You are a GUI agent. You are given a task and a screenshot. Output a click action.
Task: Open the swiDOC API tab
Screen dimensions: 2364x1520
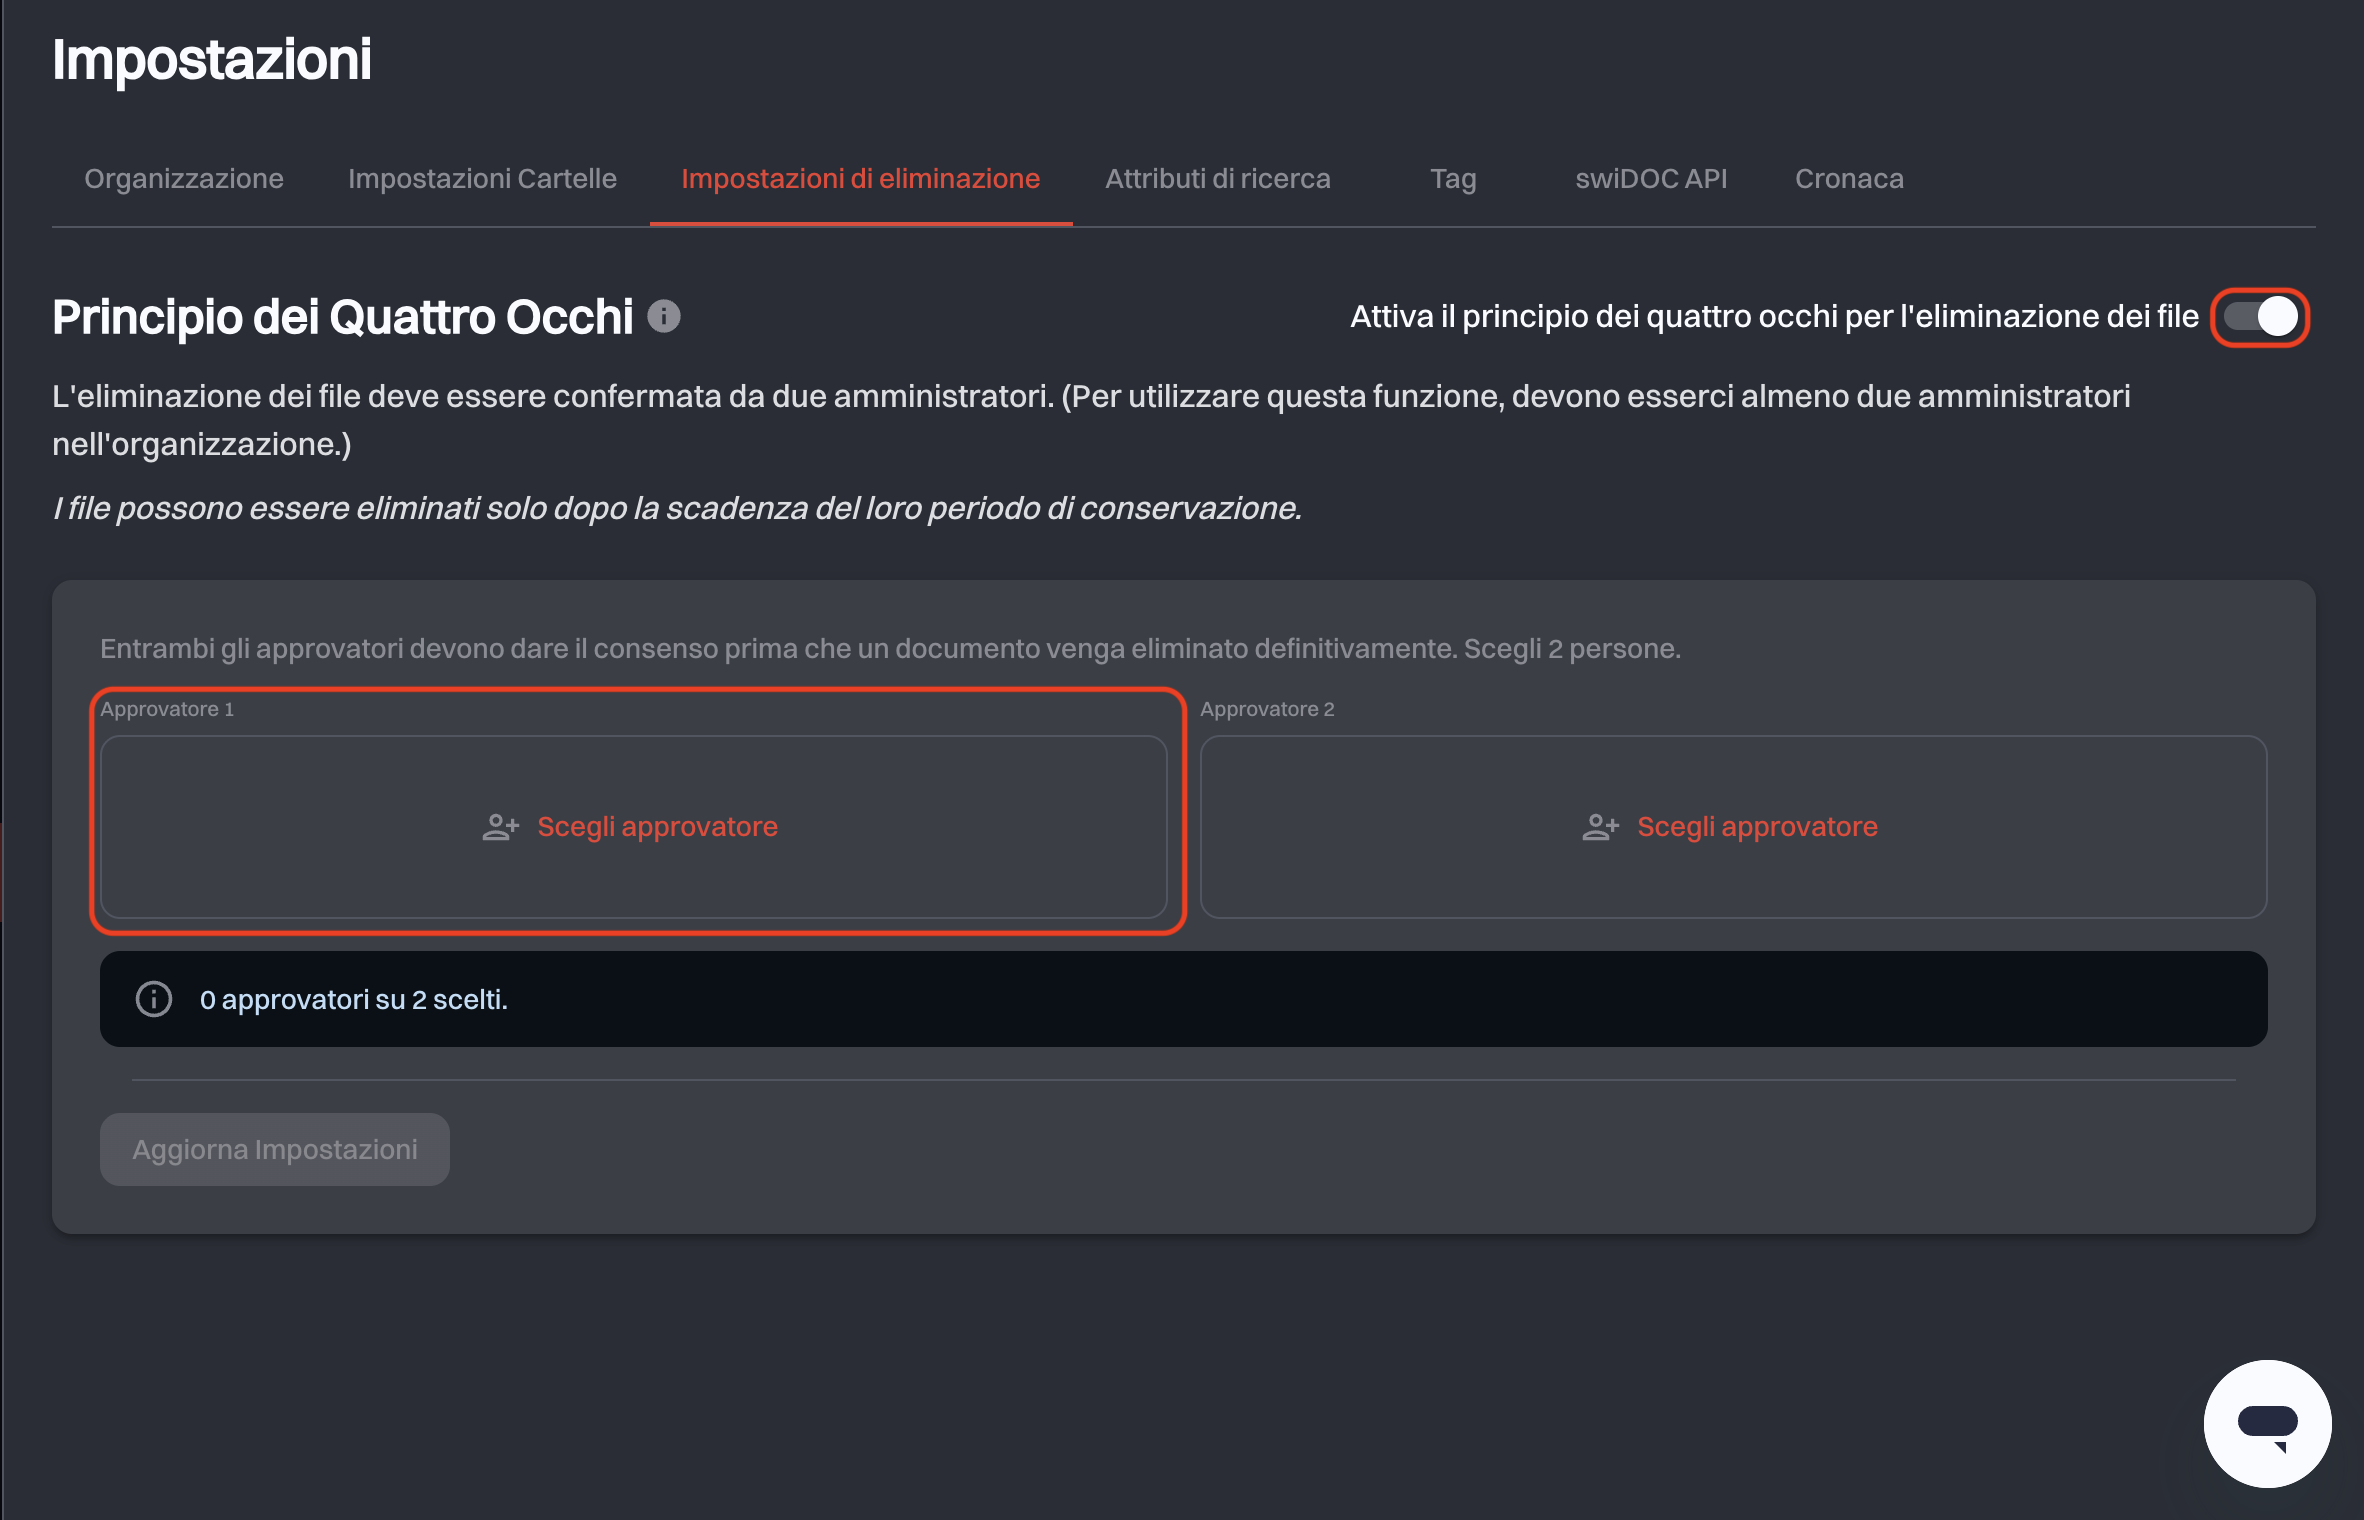click(1651, 179)
